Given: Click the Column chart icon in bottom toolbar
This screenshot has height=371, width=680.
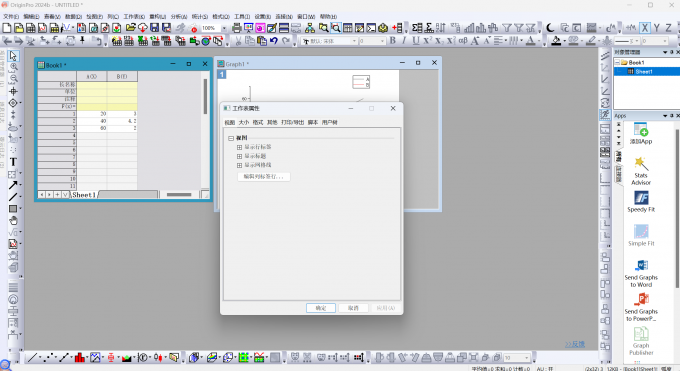Looking at the screenshot, I should (x=79, y=358).
